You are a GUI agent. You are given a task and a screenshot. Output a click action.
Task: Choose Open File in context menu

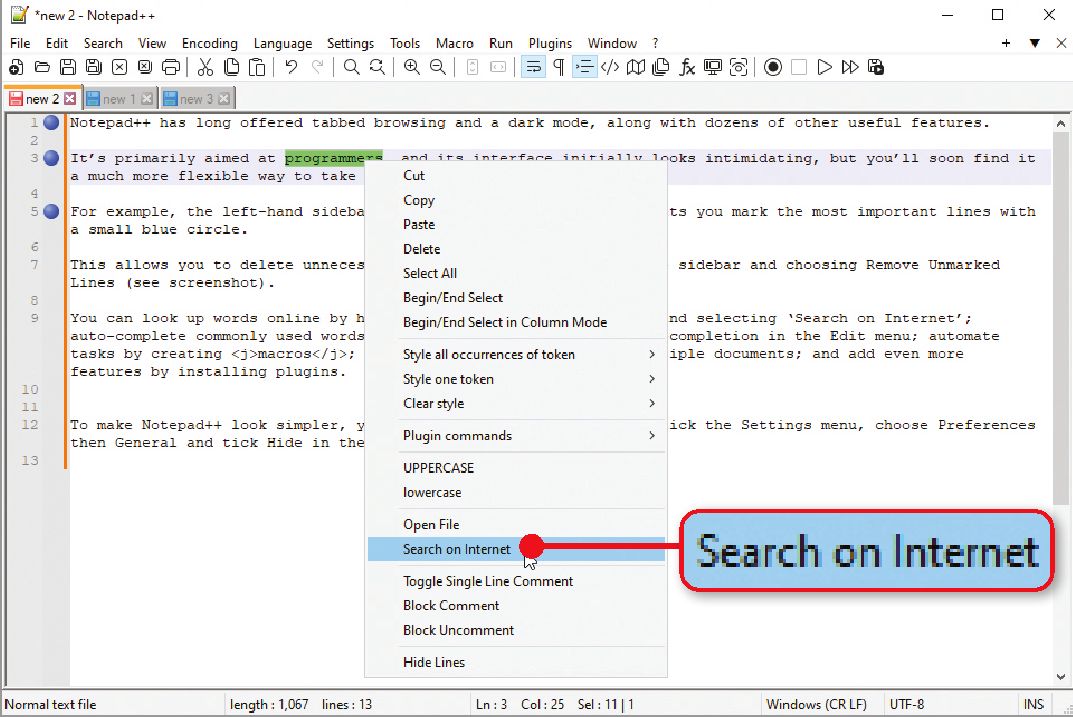tap(516, 525)
